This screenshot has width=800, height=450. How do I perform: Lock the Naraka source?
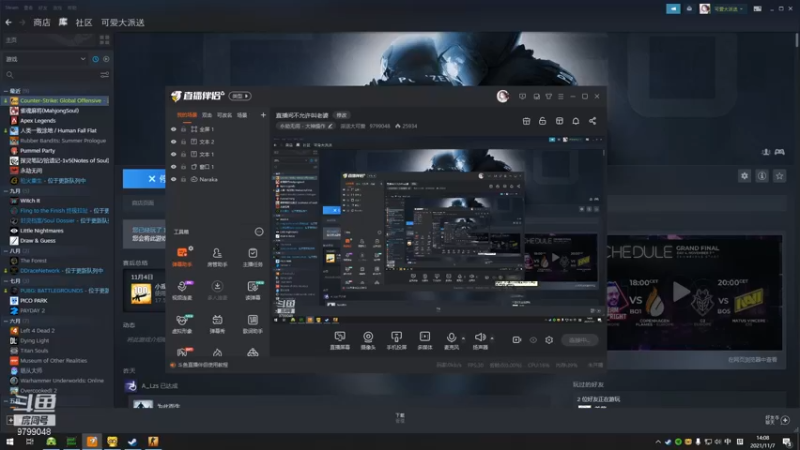click(183, 180)
